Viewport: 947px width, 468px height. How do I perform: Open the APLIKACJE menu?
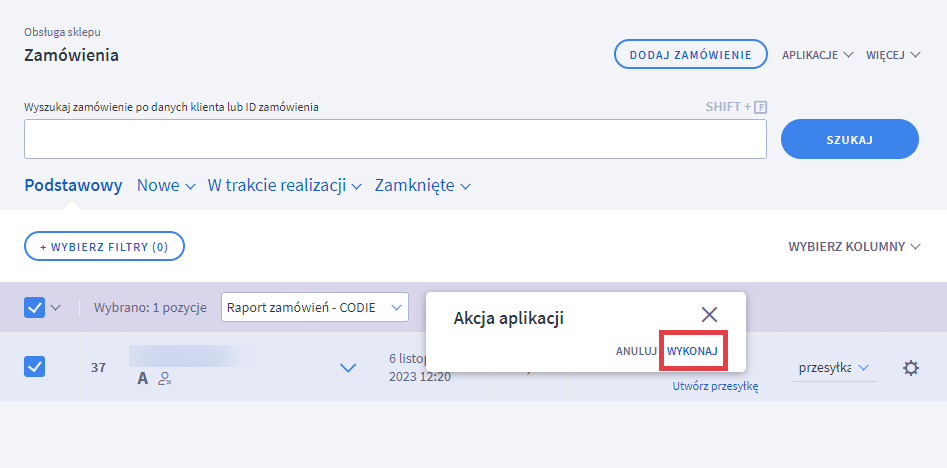[817, 55]
